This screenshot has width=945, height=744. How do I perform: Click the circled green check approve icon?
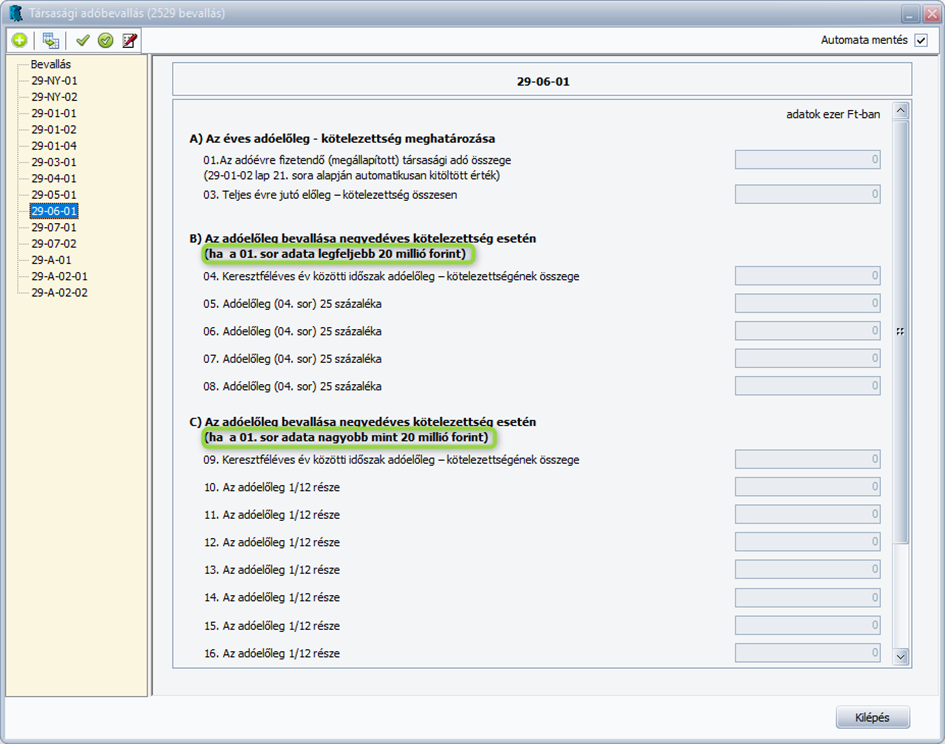pyautogui.click(x=105, y=40)
